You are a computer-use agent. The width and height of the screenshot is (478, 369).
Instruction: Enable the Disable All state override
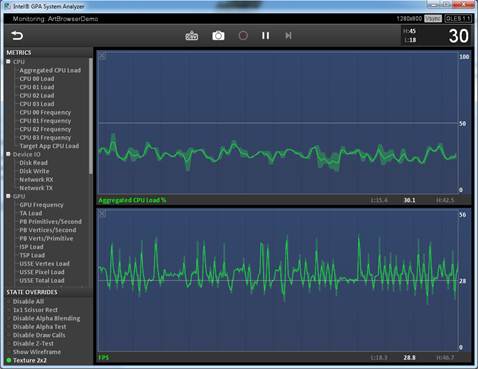[28, 301]
